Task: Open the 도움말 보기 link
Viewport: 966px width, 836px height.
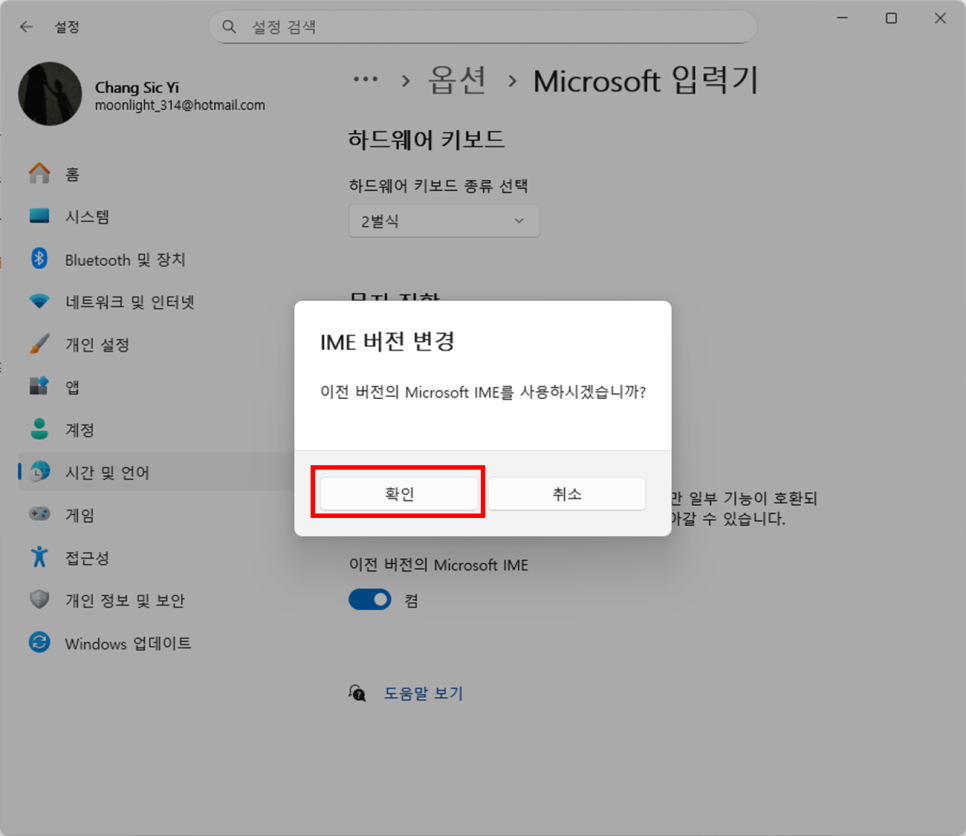Action: click(423, 693)
